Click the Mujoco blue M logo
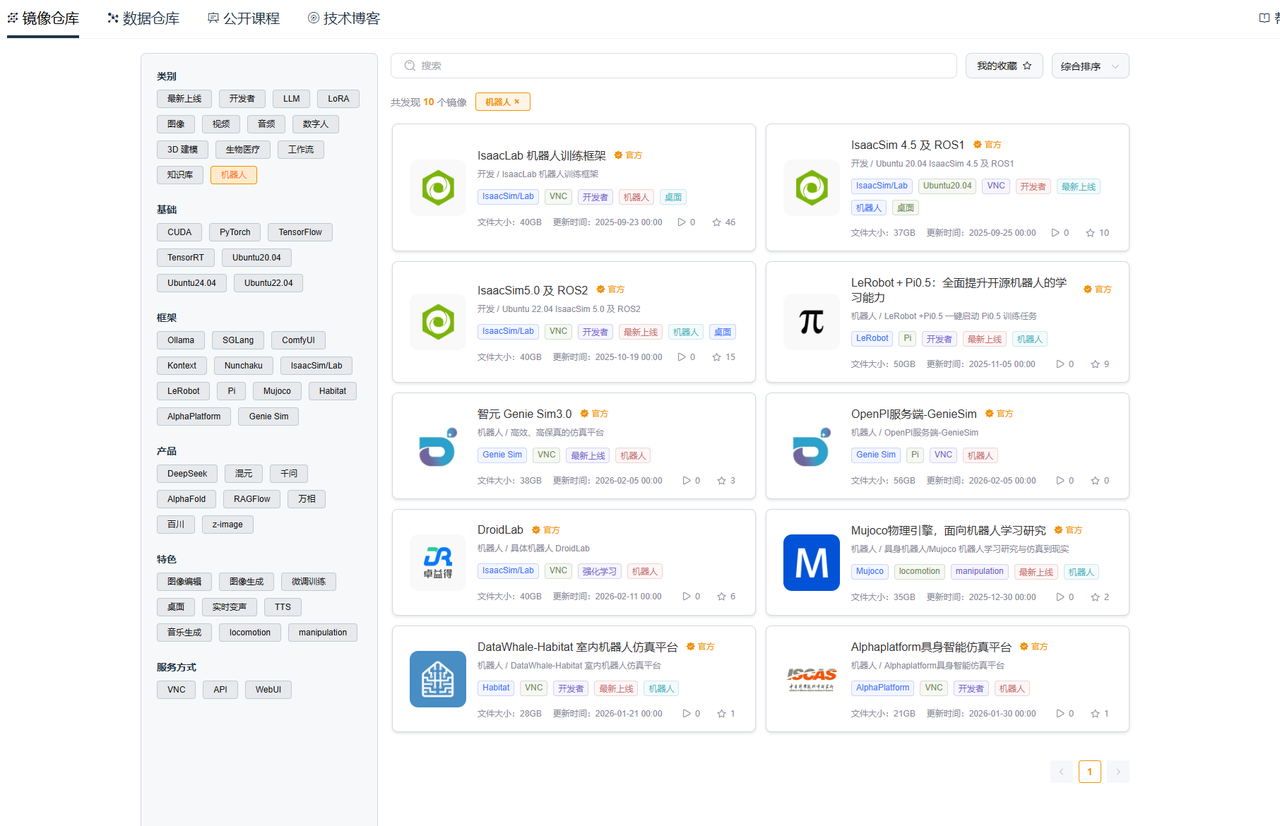 tap(811, 562)
